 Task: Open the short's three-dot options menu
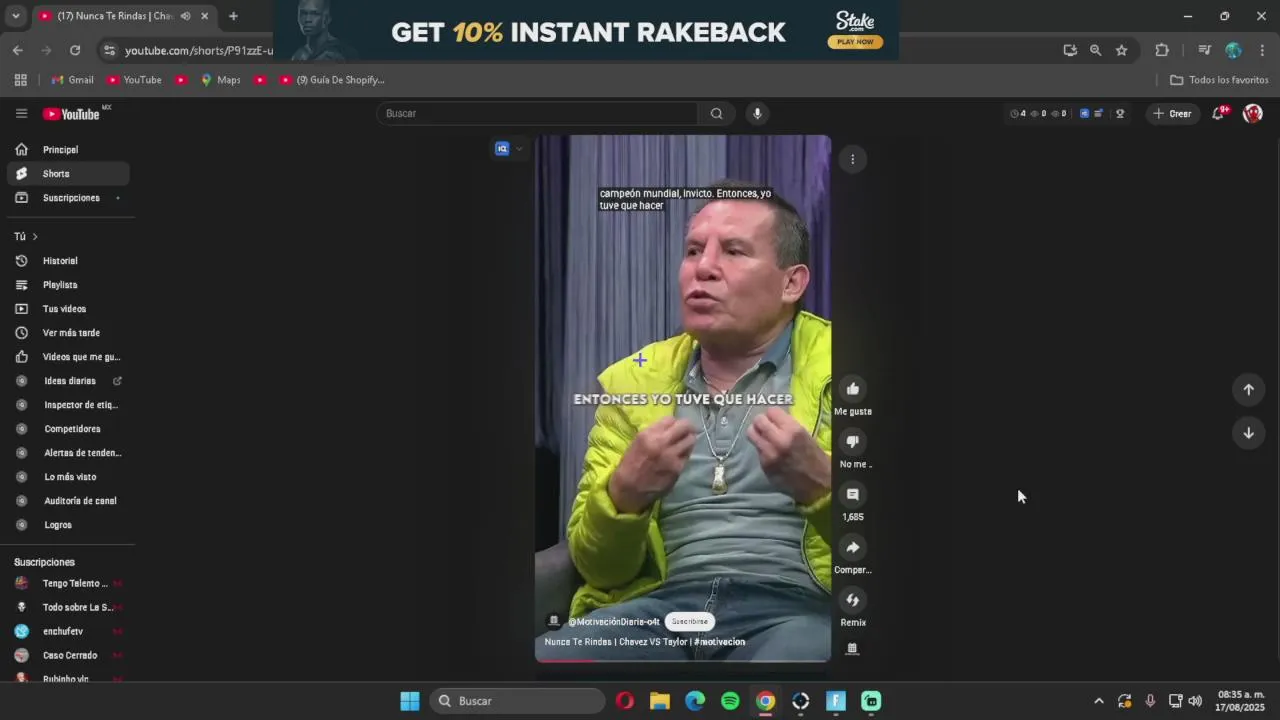tap(852, 159)
